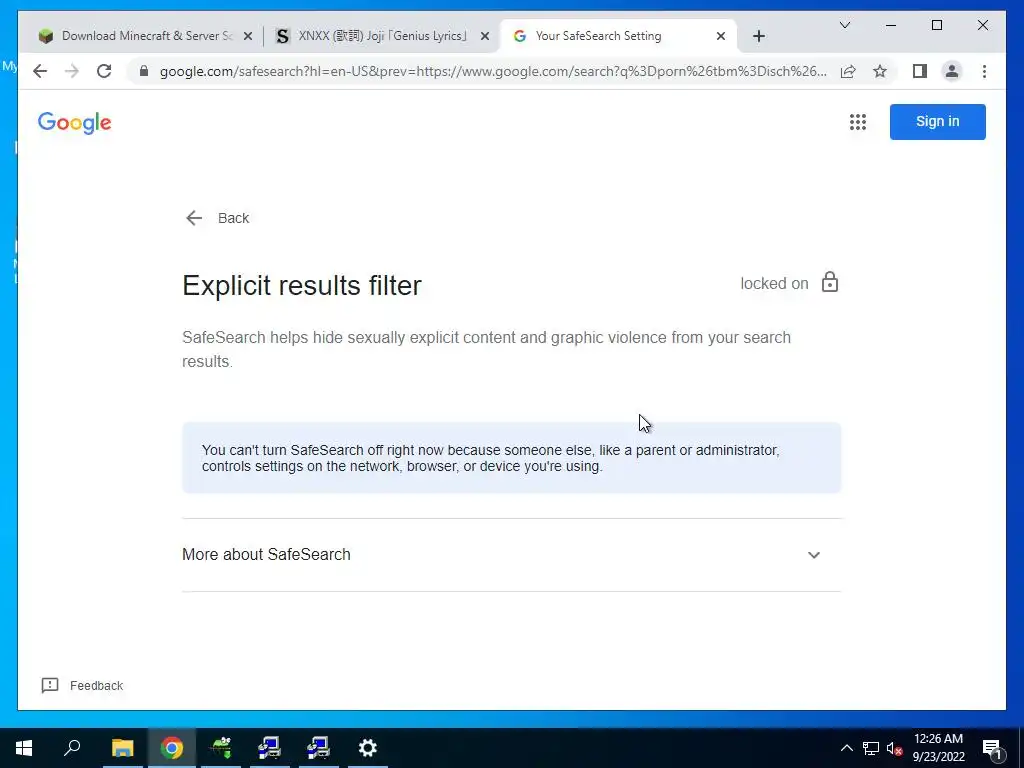Open a new tab with plus button

pyautogui.click(x=758, y=36)
